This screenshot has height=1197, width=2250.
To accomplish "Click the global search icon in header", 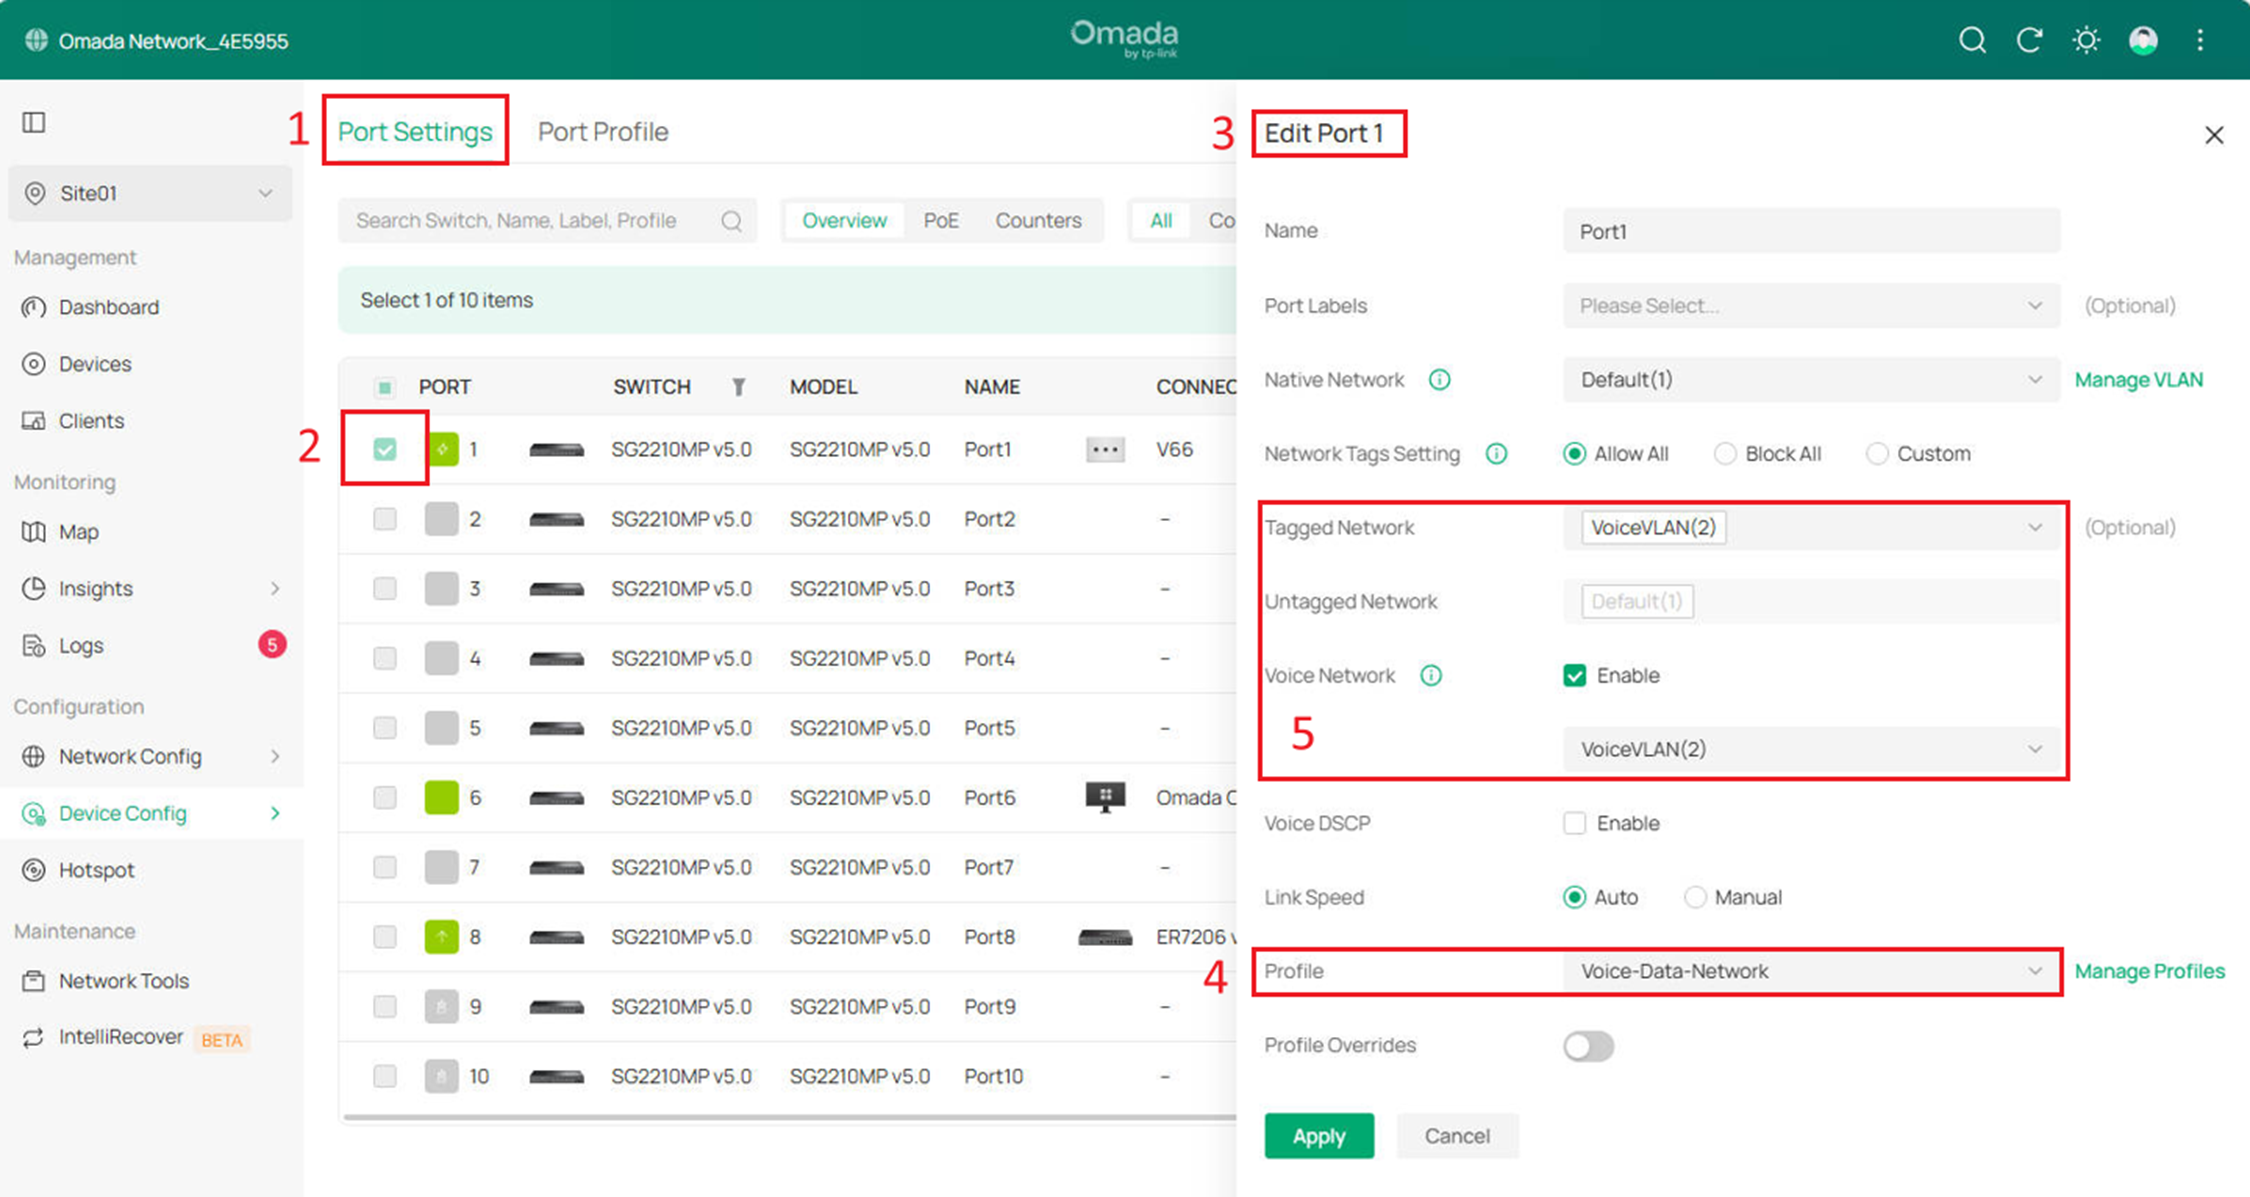I will (x=1972, y=40).
